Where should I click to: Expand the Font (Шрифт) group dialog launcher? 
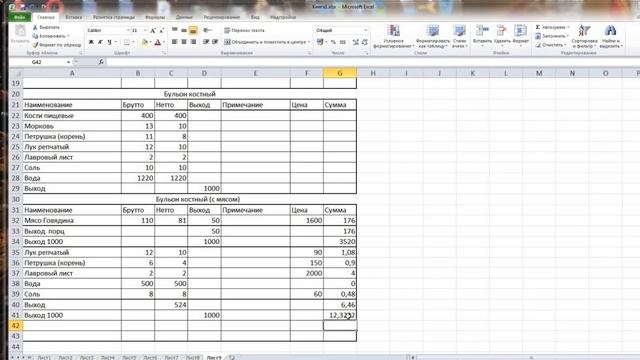click(164, 53)
